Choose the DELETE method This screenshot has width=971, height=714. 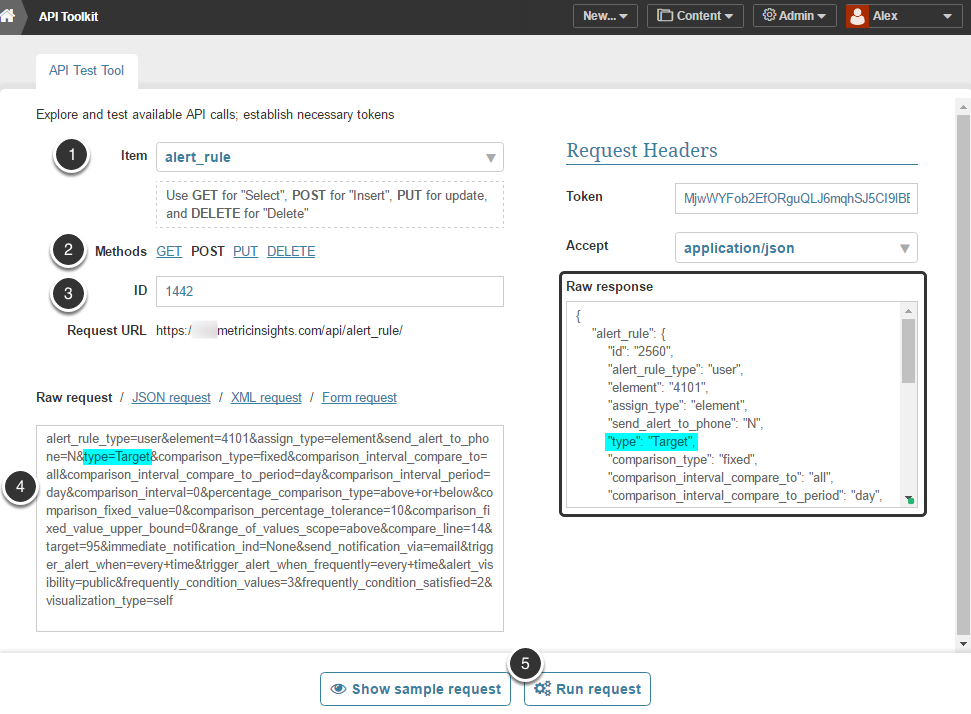click(291, 251)
